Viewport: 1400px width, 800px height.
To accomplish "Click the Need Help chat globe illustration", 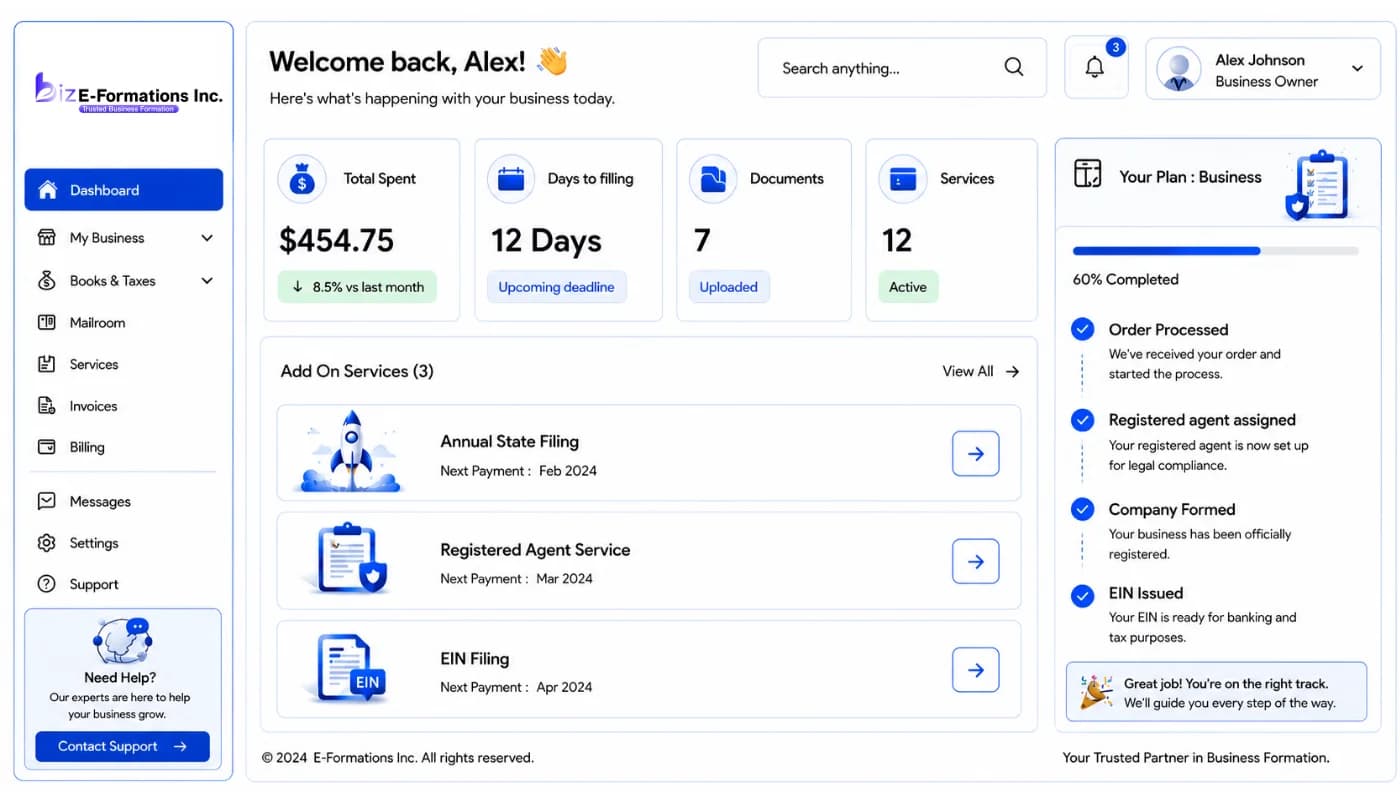I will 122,641.
